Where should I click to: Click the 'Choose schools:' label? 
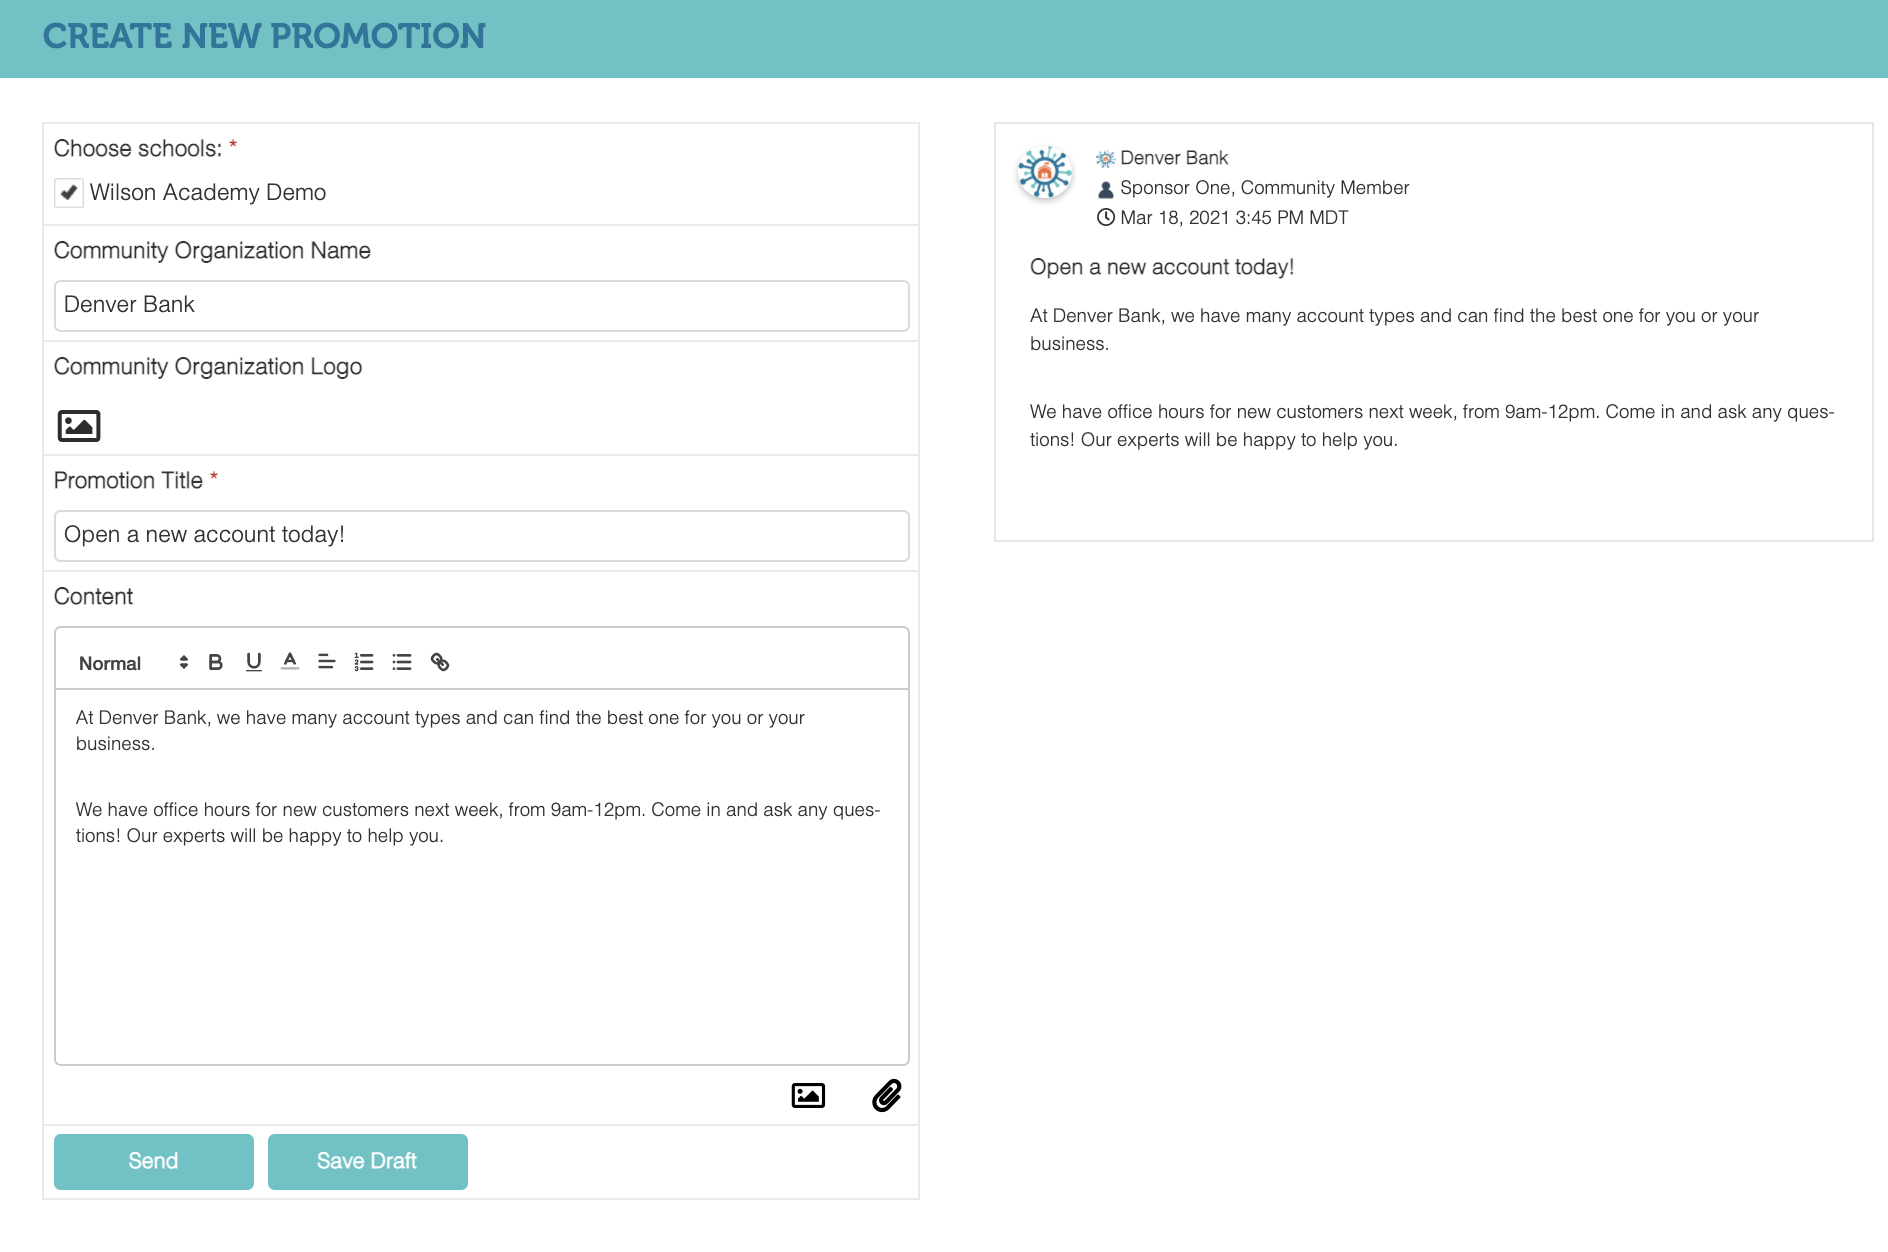(138, 148)
